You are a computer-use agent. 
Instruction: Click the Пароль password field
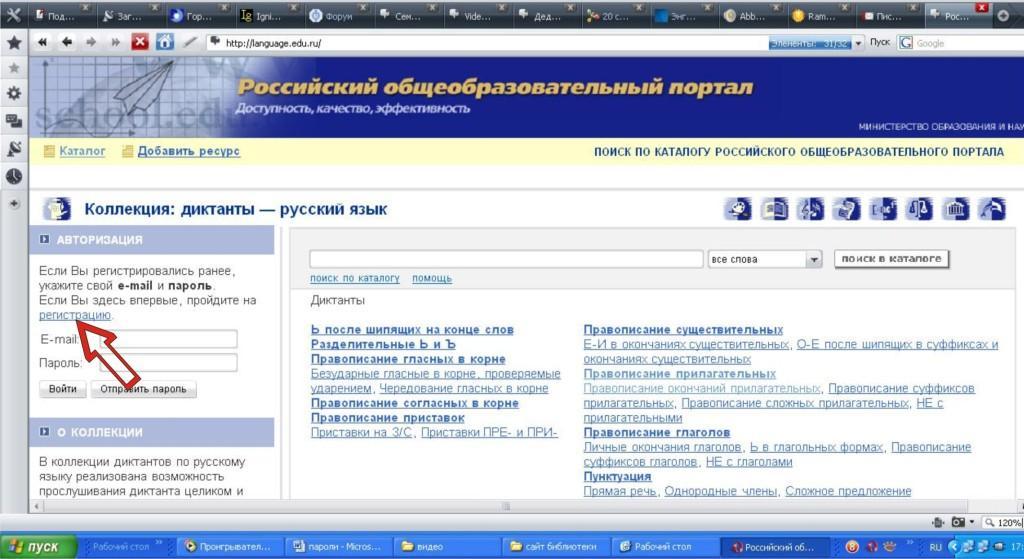click(168, 362)
